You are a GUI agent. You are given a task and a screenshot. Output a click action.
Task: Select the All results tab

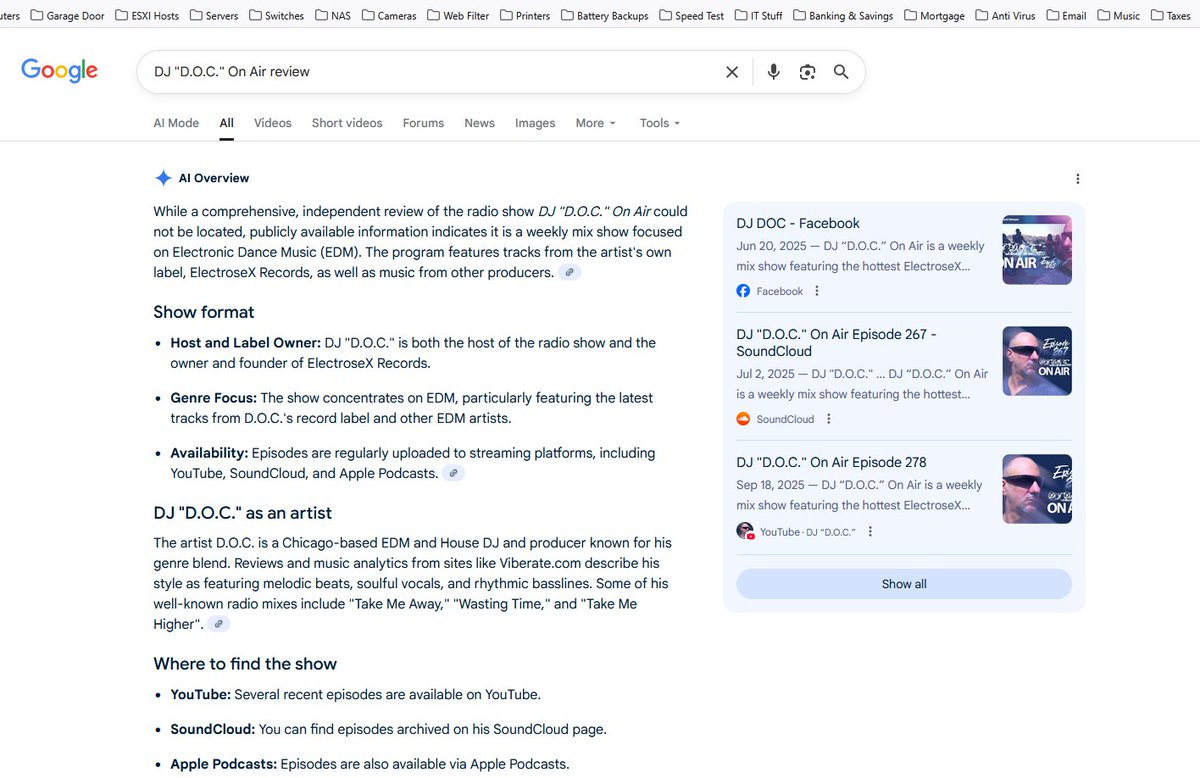227,123
